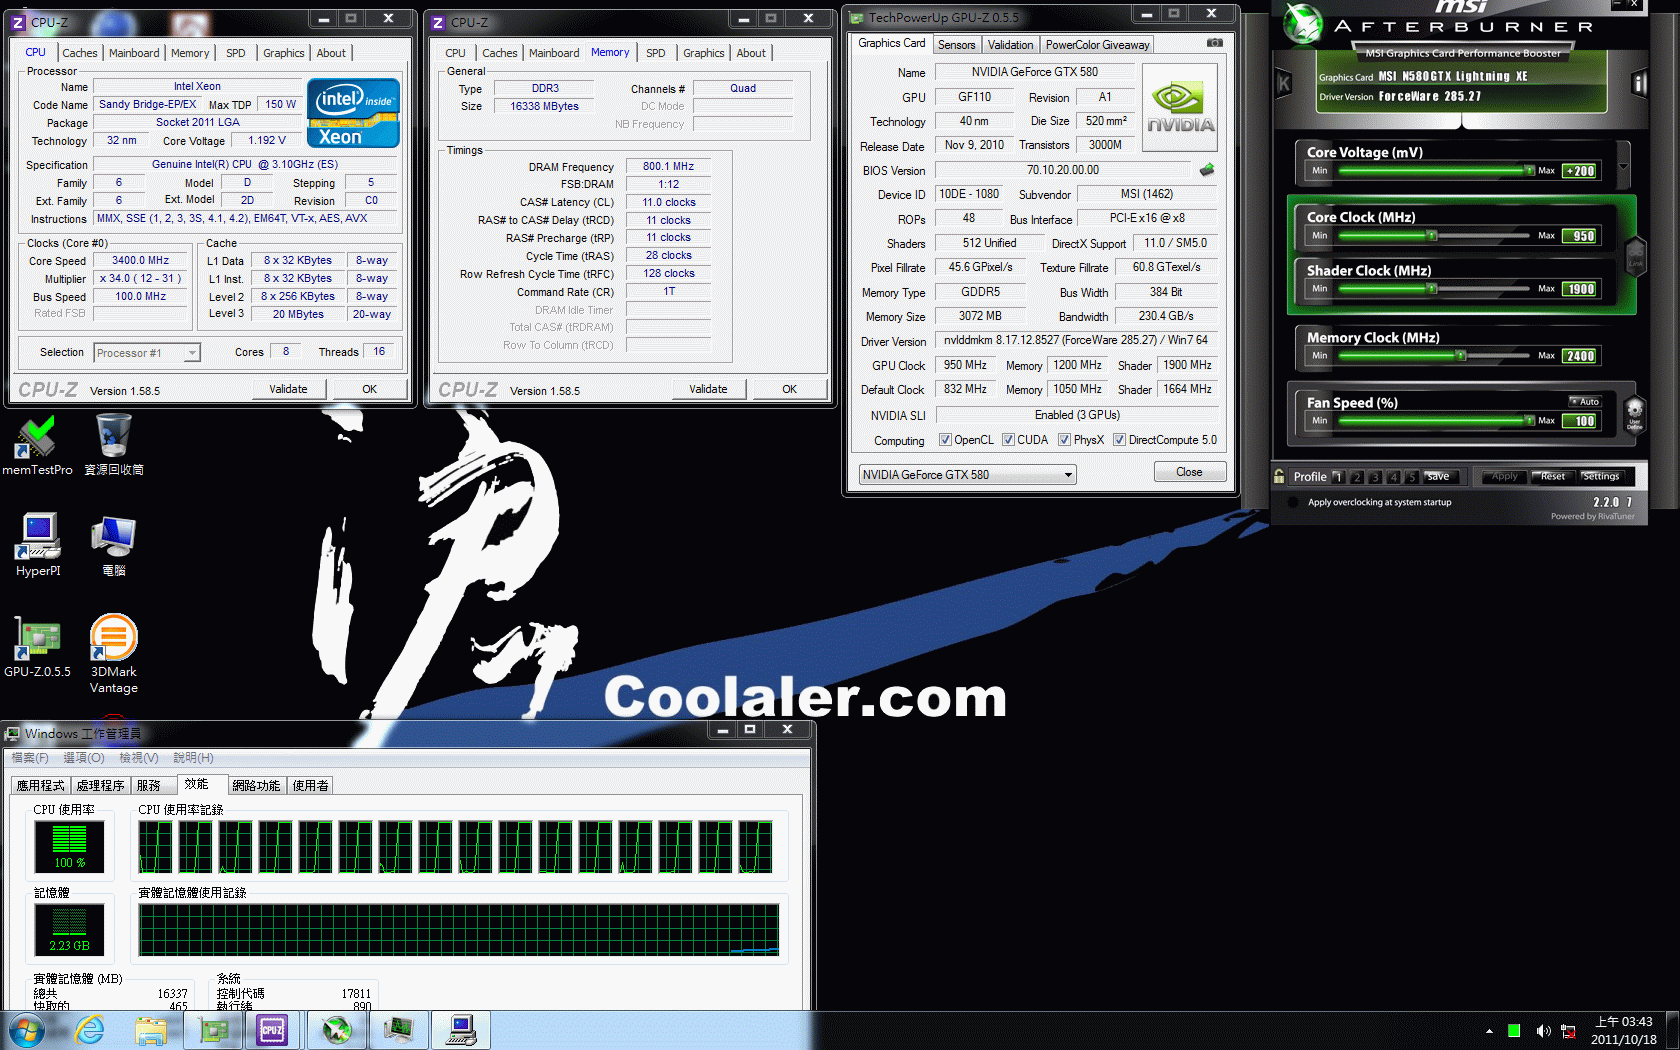Switch to HyperPI taskbar button
This screenshot has width=1680, height=1050.
pos(461,1030)
